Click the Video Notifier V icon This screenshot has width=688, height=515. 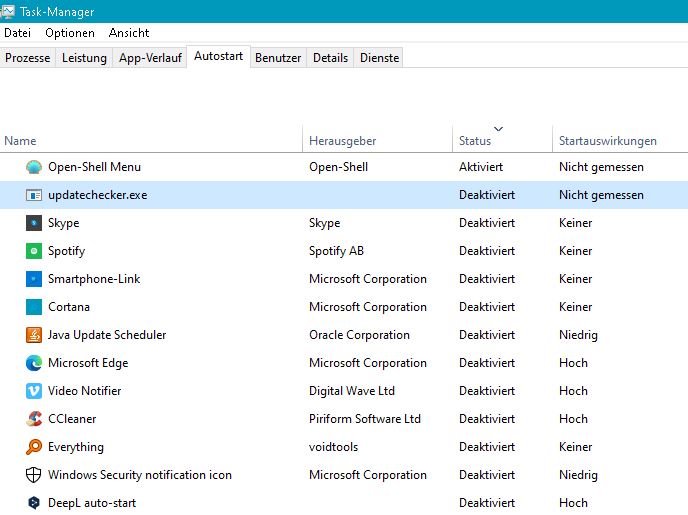(x=34, y=391)
